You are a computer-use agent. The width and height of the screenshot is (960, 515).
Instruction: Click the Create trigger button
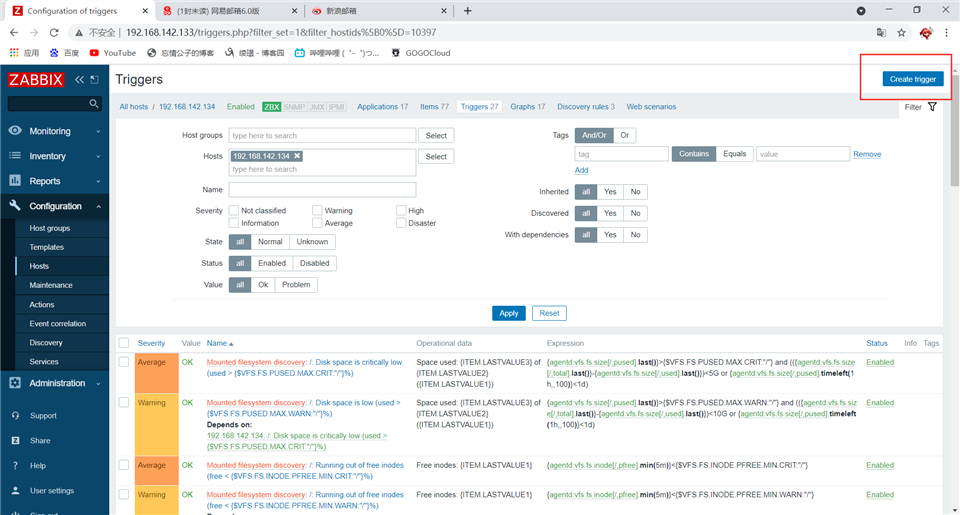point(913,79)
